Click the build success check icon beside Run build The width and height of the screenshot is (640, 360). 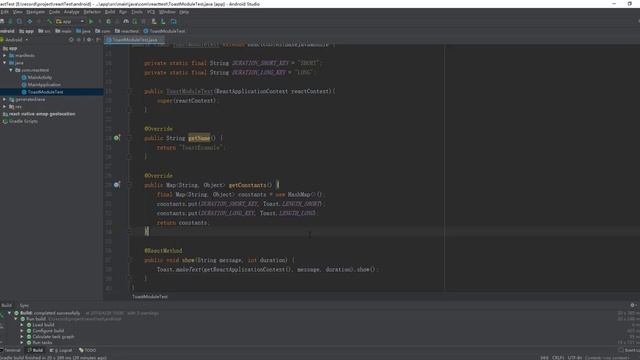point(23,319)
